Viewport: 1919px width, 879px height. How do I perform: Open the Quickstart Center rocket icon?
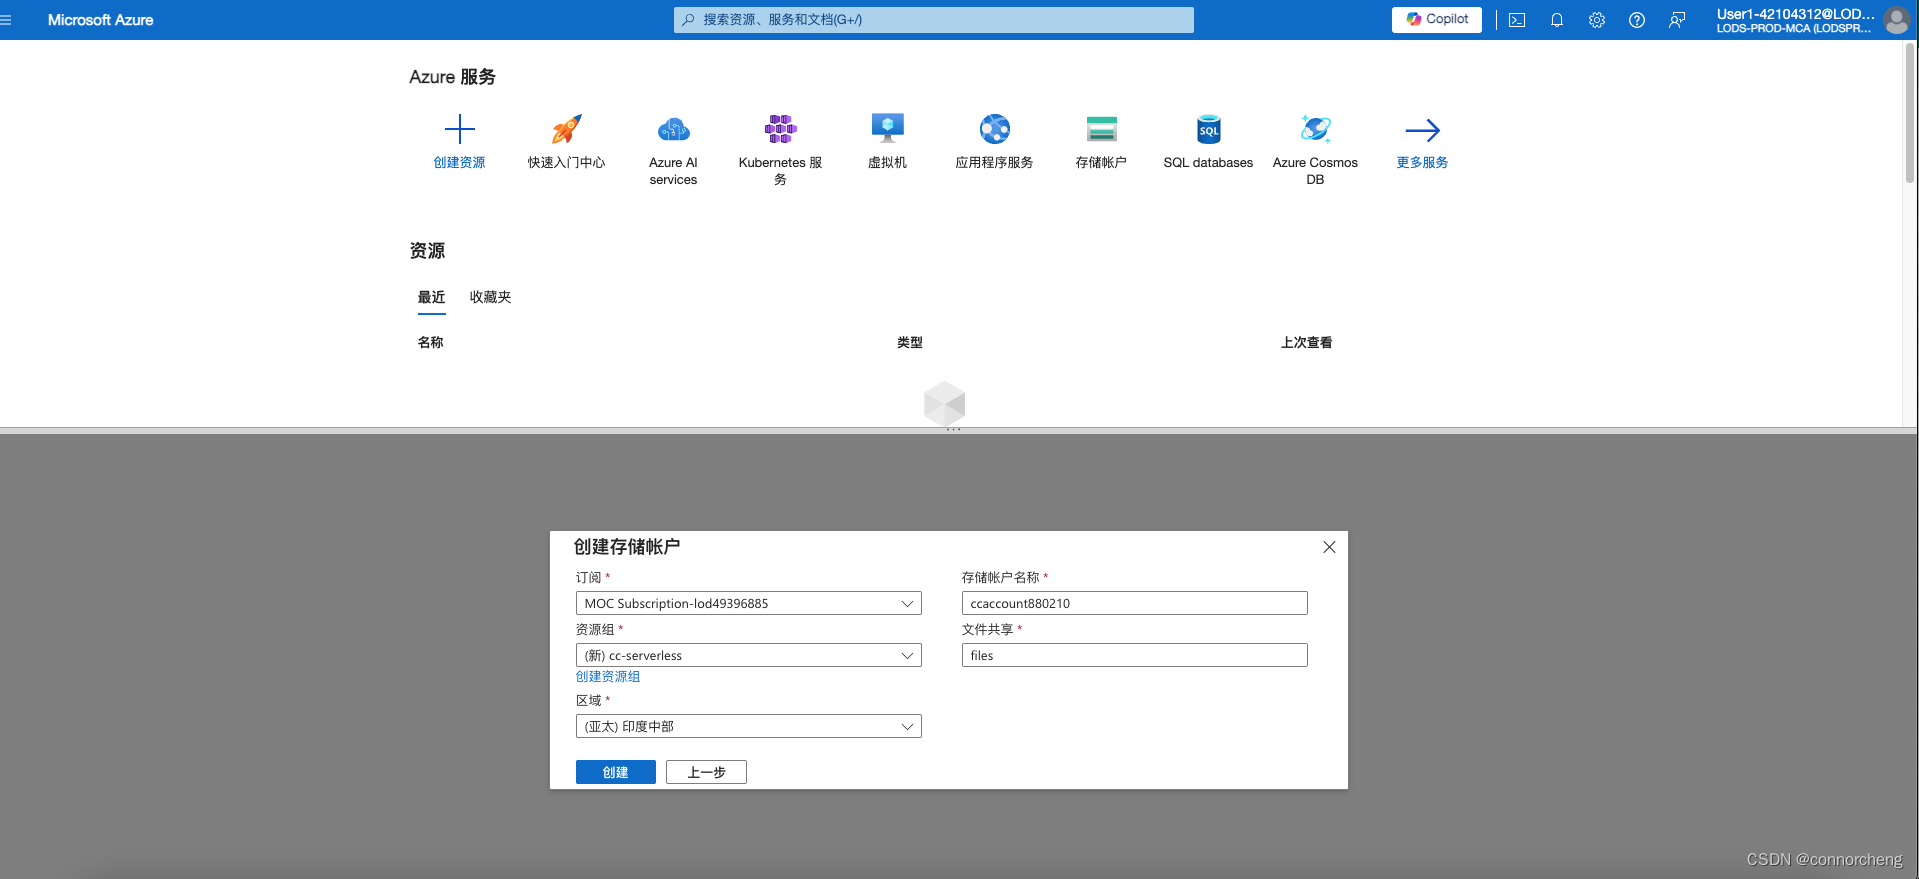pyautogui.click(x=566, y=129)
